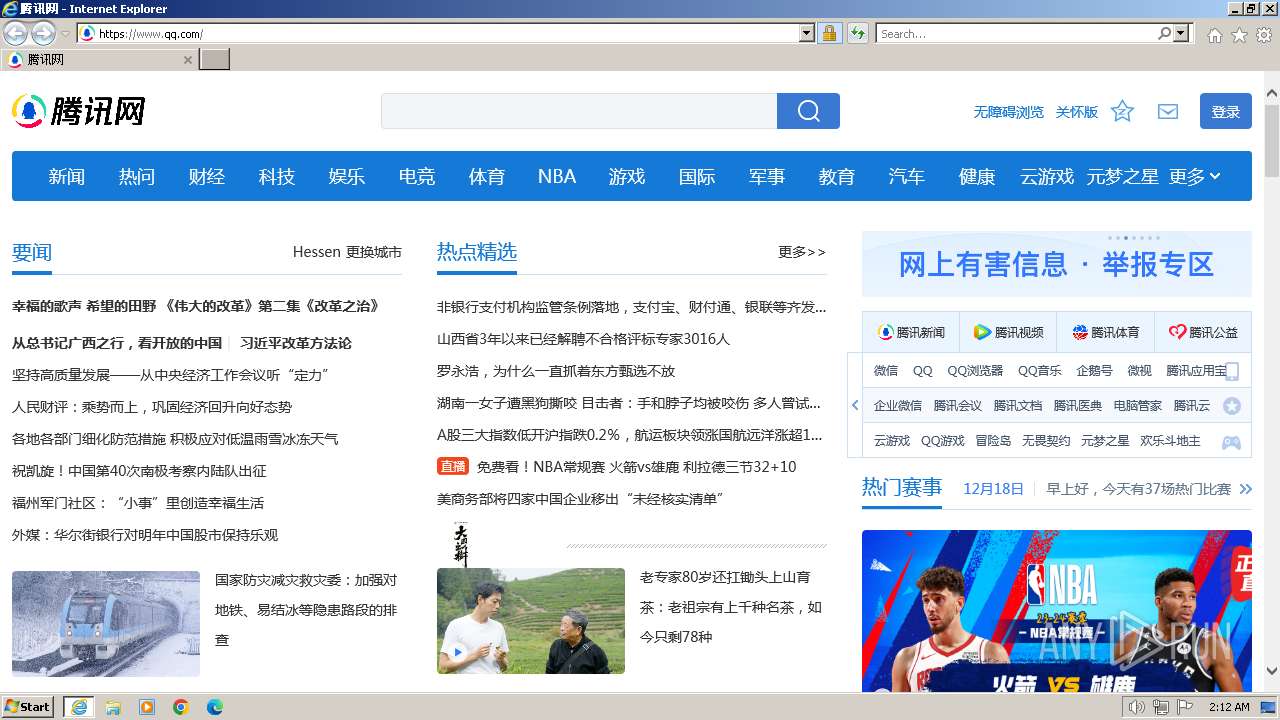Open the 腾讯视频 link
The height and width of the screenshot is (720, 1280).
tap(1008, 332)
